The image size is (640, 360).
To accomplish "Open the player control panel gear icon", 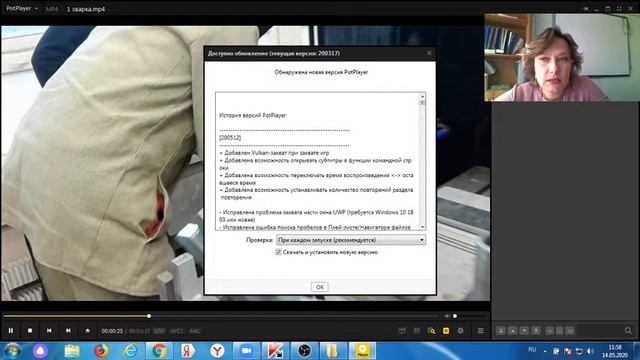I will point(460,331).
